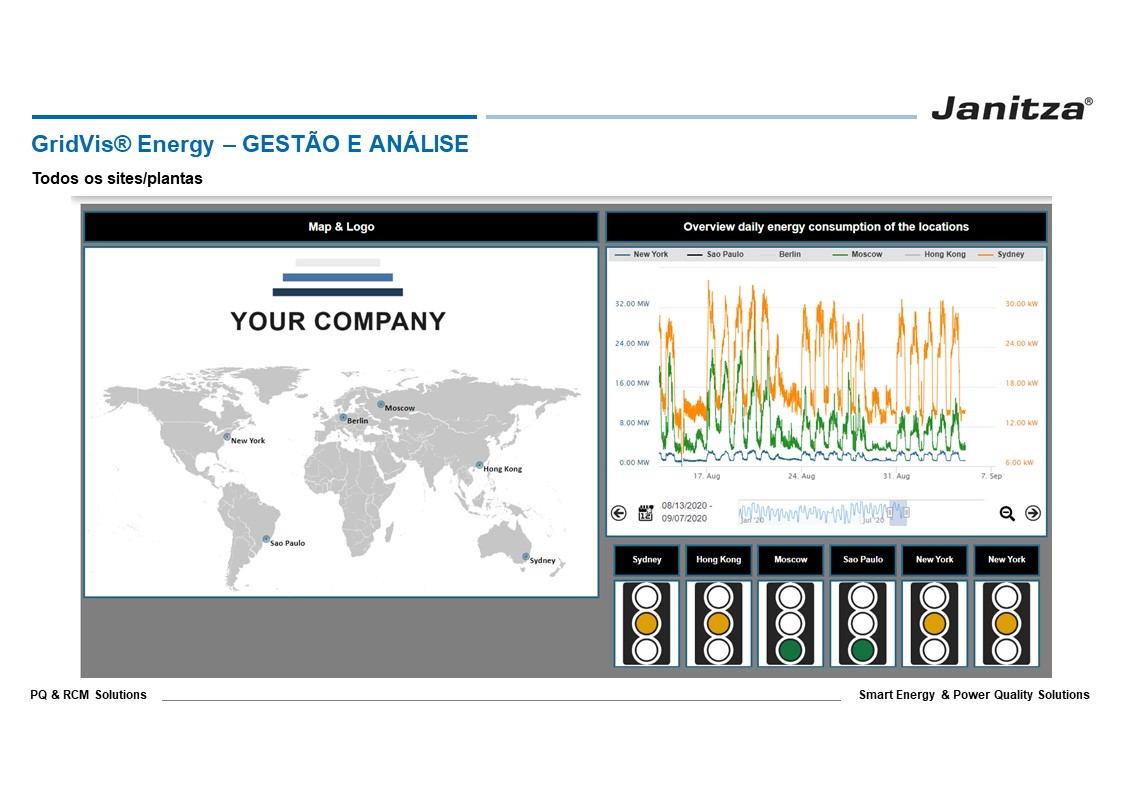Image resolution: width=1123 pixels, height=794 pixels.
Task: Toggle the Moscow series in legend
Action: tap(857, 254)
